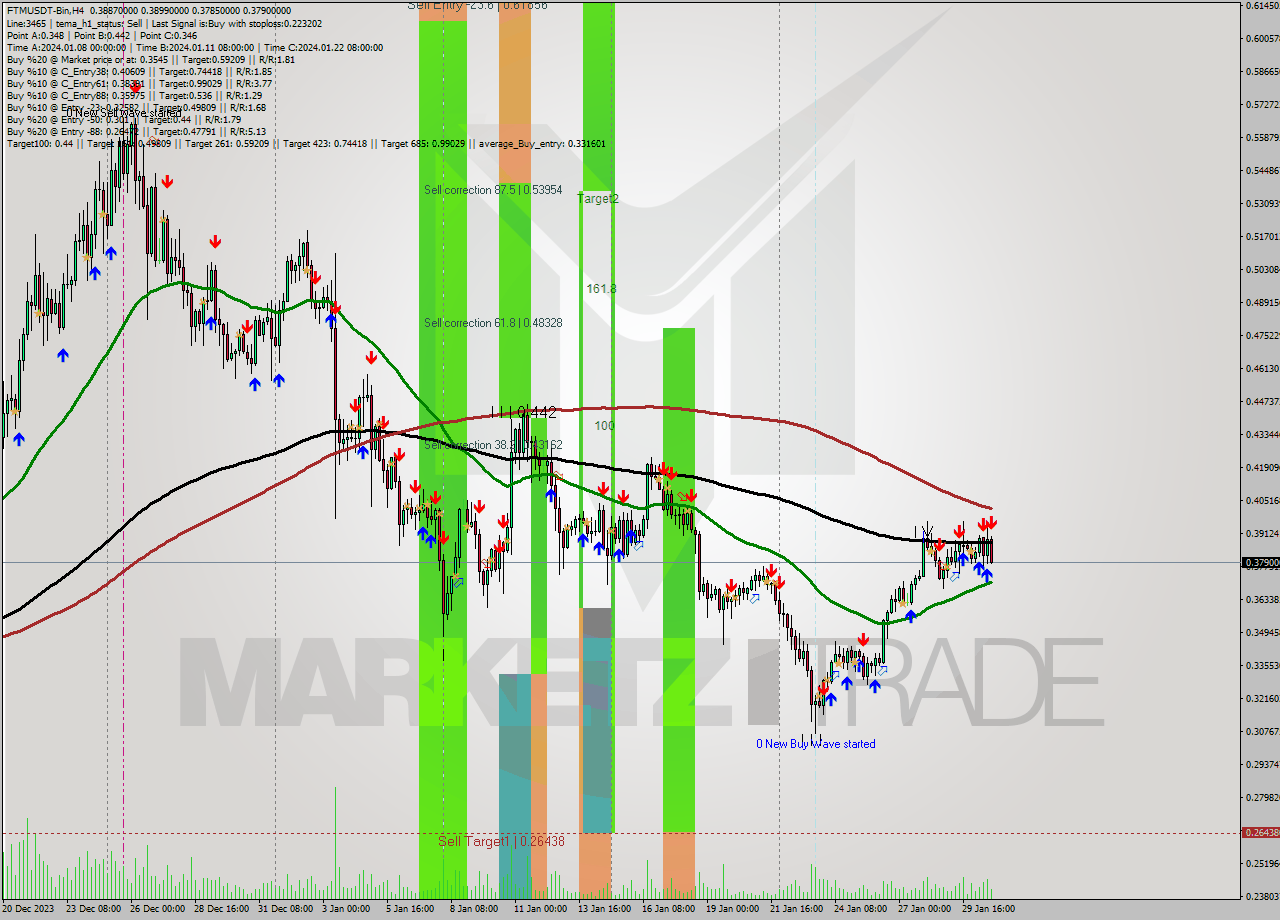1280x920 pixels.
Task: Click 'Sell correction 61.8 | 0.48328' label
Action: pyautogui.click(x=492, y=323)
